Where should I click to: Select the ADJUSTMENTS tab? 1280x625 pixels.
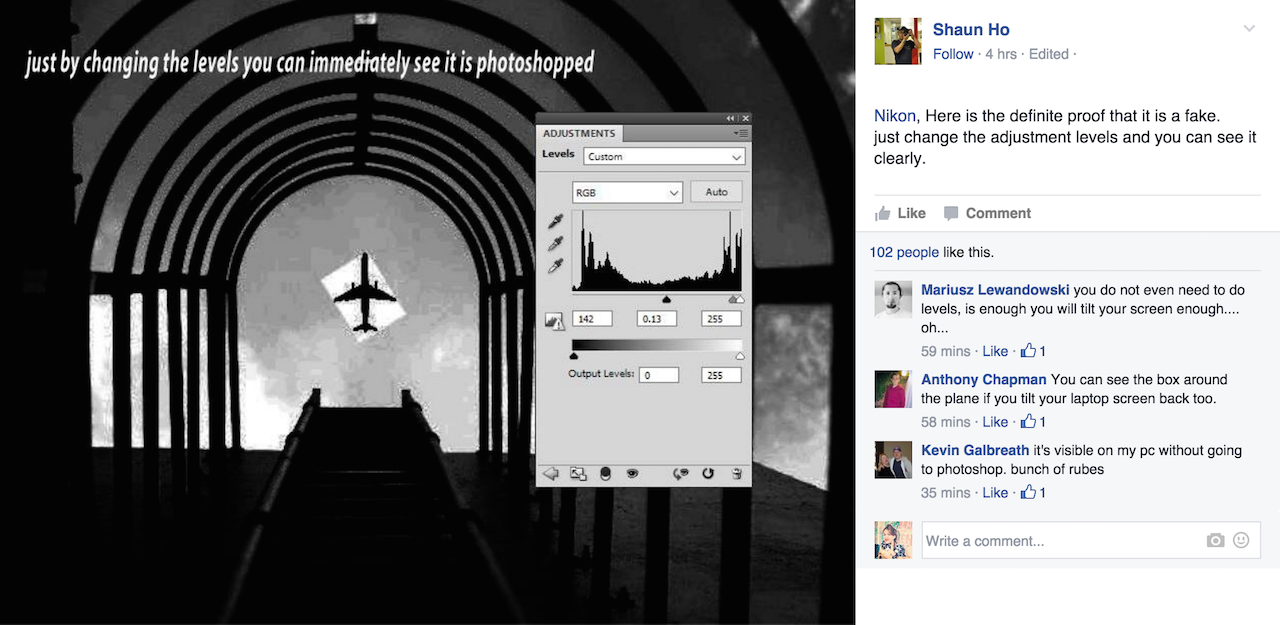(580, 133)
